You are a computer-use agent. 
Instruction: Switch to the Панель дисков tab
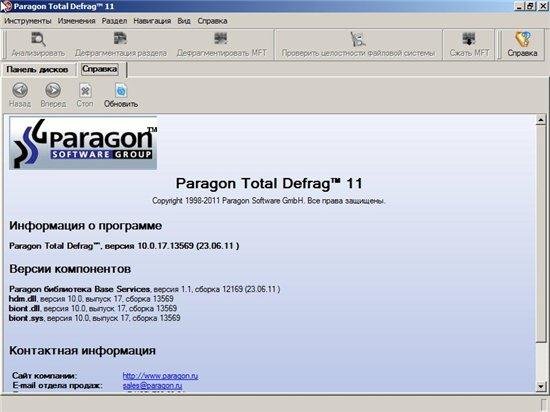[37, 69]
